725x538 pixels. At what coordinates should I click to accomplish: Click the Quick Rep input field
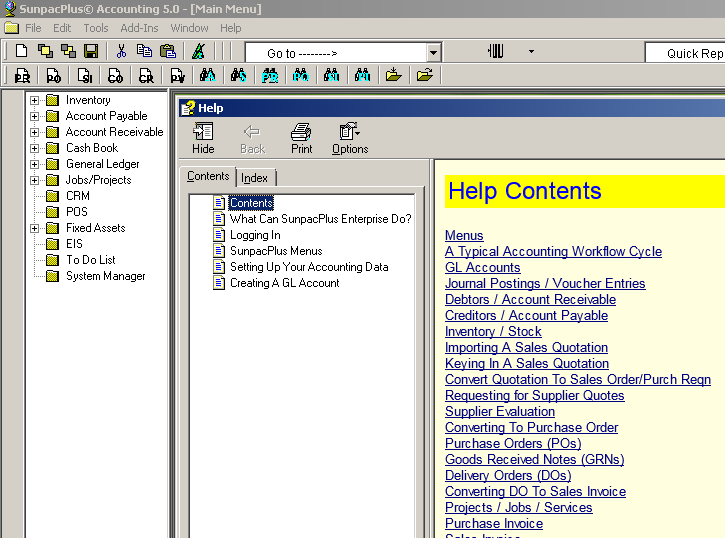point(685,52)
